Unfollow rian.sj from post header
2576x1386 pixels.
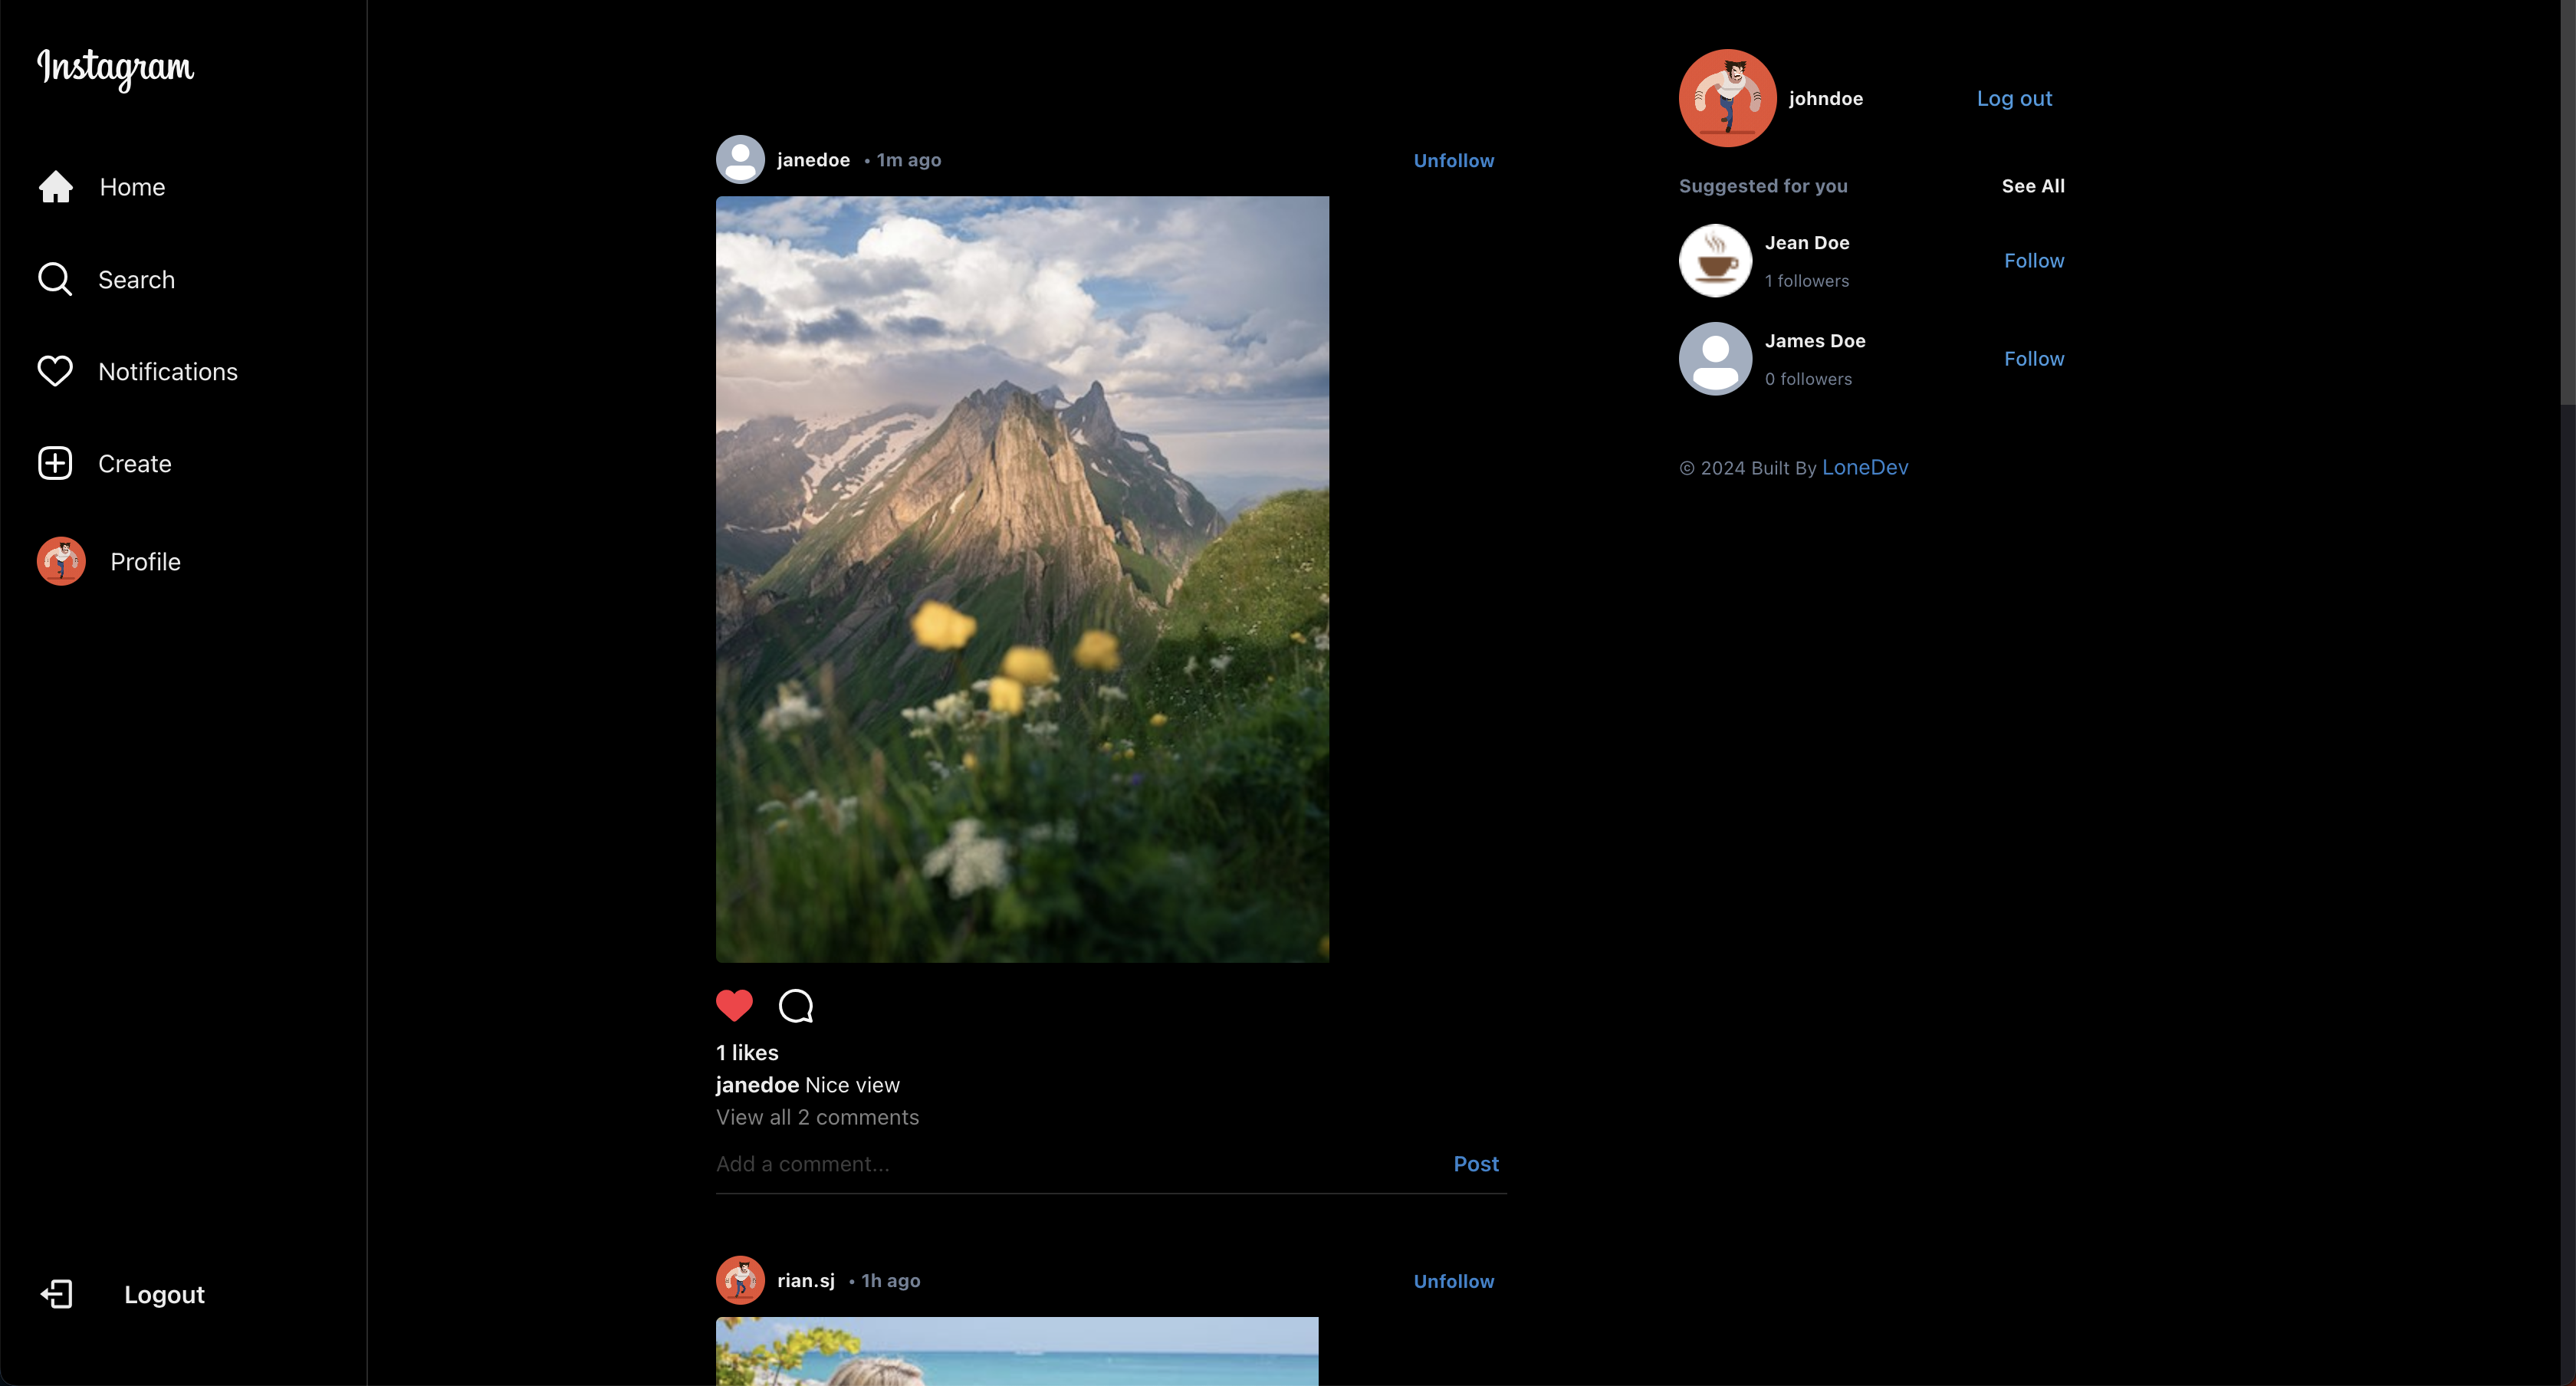[1453, 1281]
